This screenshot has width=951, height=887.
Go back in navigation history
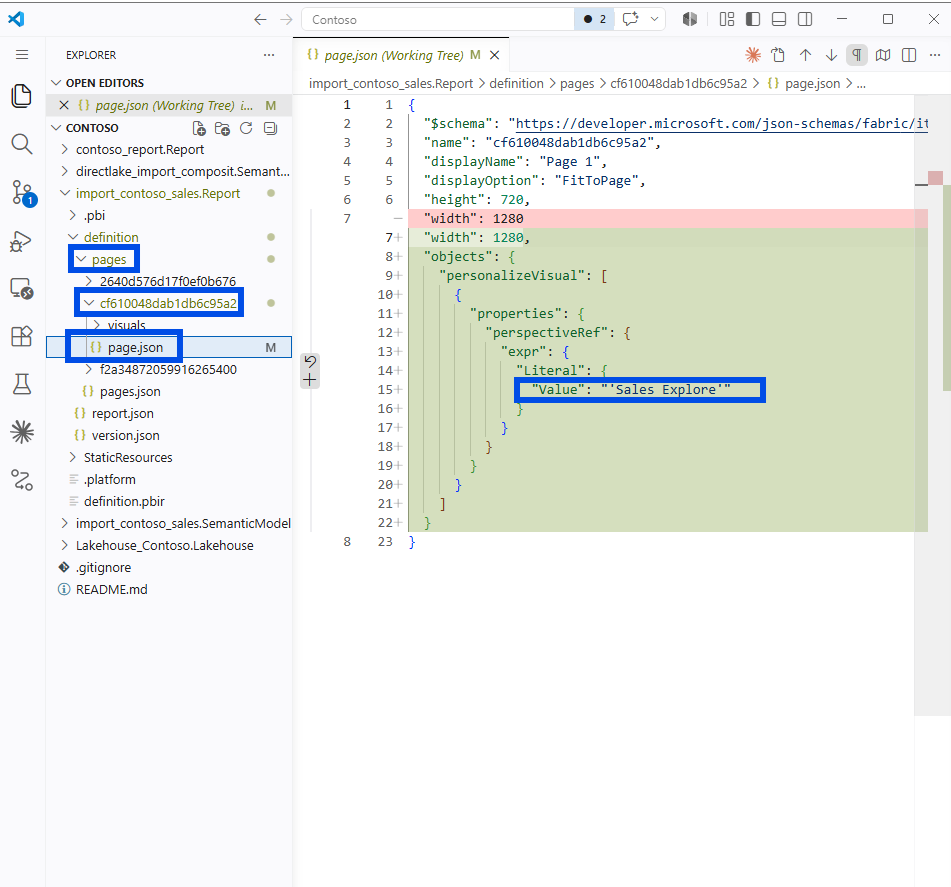(x=260, y=19)
